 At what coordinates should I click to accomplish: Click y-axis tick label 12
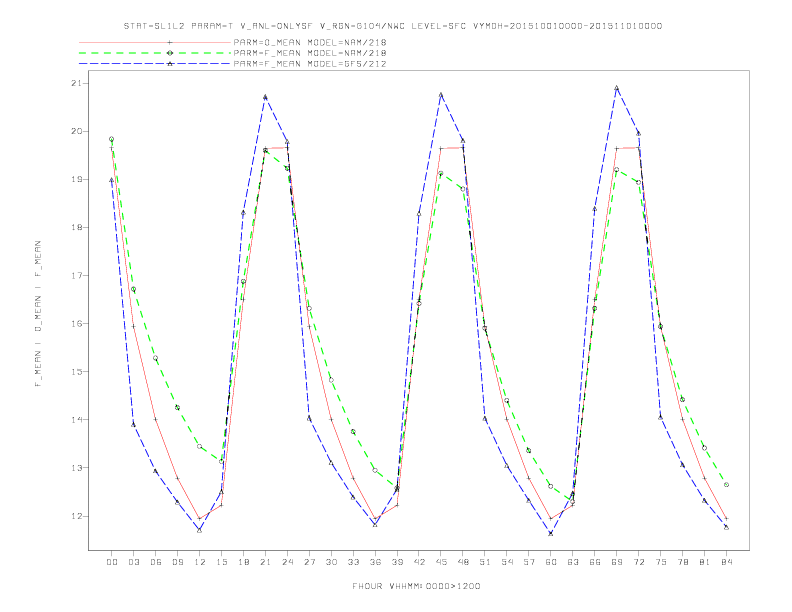point(76,516)
